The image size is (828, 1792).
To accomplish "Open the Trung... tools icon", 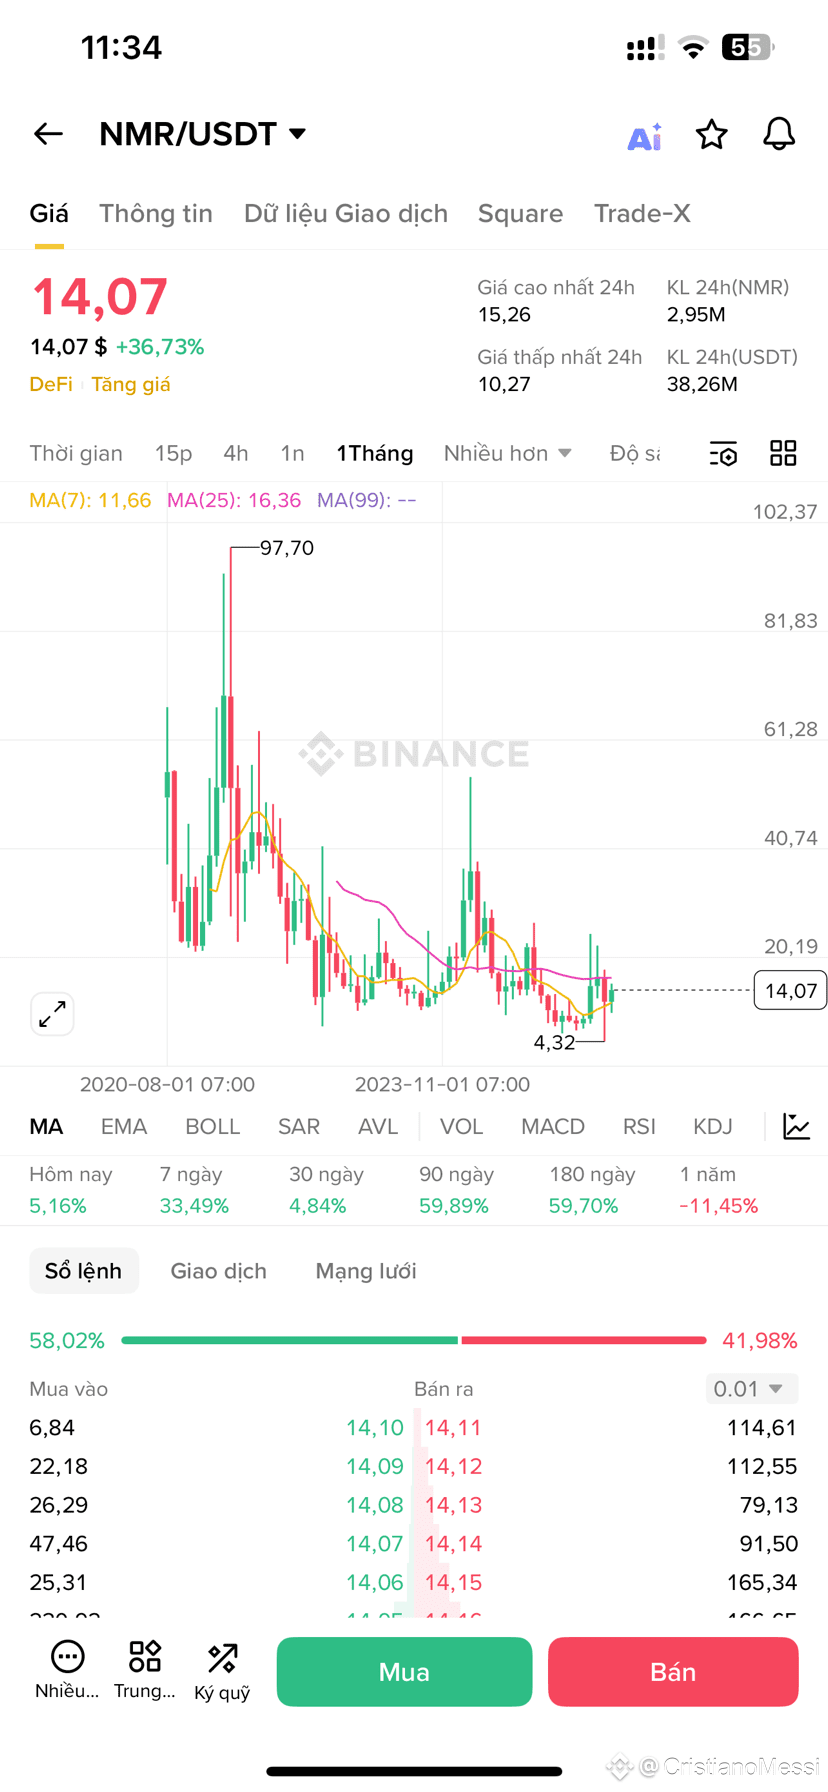I will pos(145,1670).
